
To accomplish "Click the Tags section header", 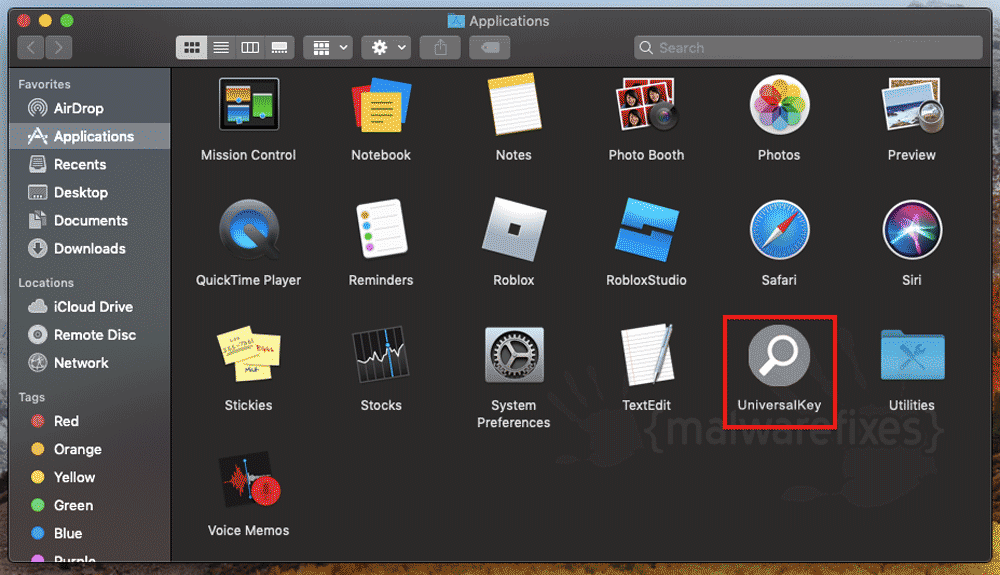I will [31, 397].
